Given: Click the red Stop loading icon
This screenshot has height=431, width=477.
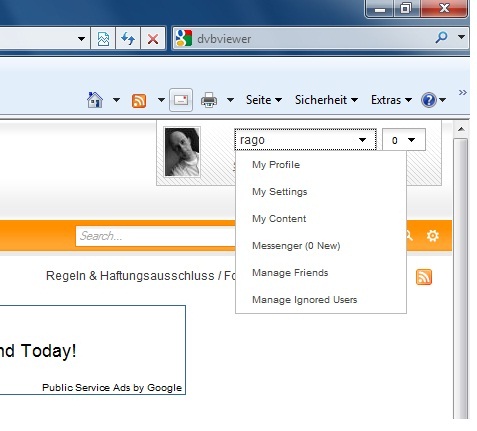Looking at the screenshot, I should [153, 39].
